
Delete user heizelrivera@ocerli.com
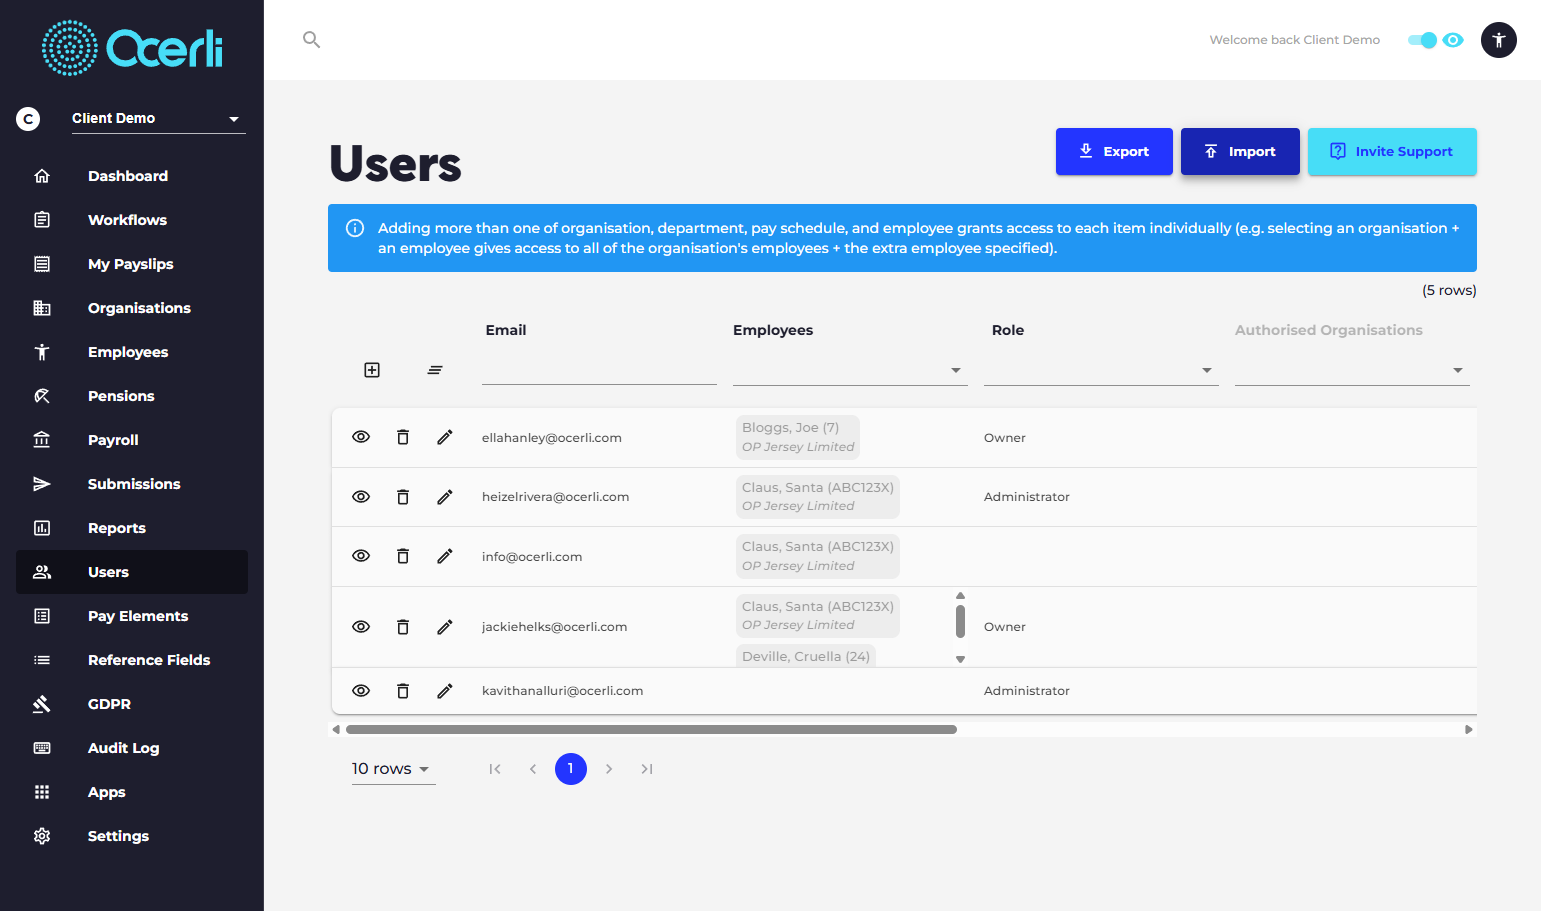(403, 497)
